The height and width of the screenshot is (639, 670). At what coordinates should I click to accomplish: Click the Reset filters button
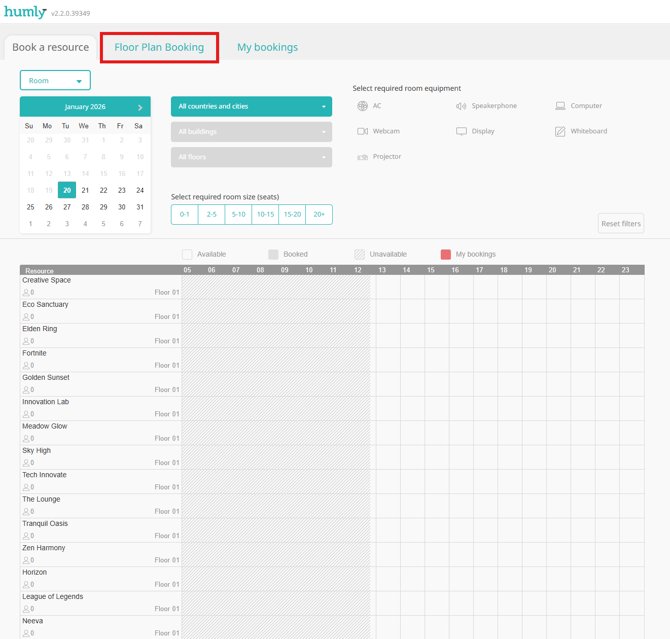point(620,224)
